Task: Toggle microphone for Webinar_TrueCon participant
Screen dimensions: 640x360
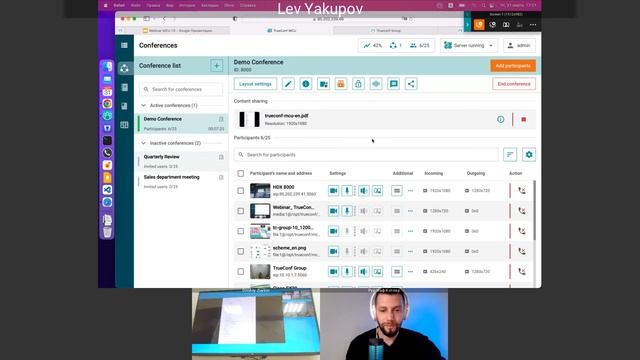Action: (x=347, y=211)
